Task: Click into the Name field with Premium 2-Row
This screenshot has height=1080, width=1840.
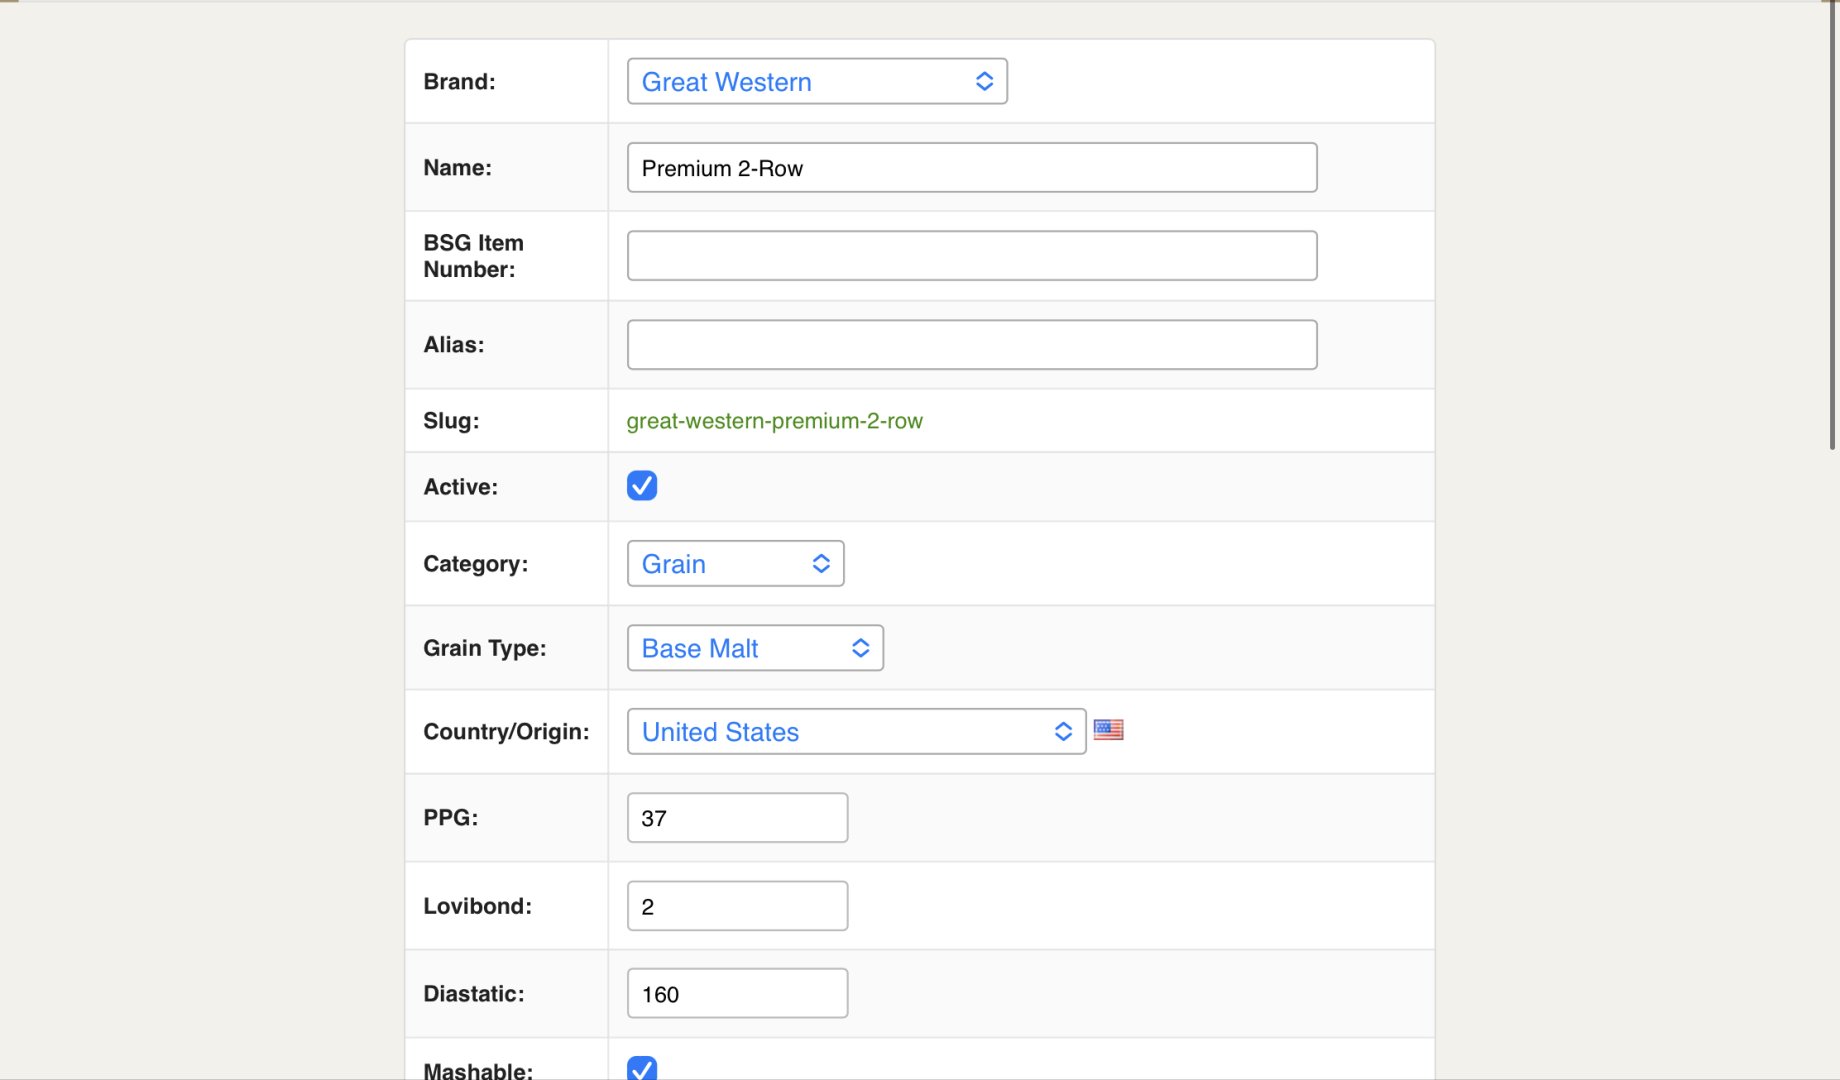Action: (x=971, y=168)
